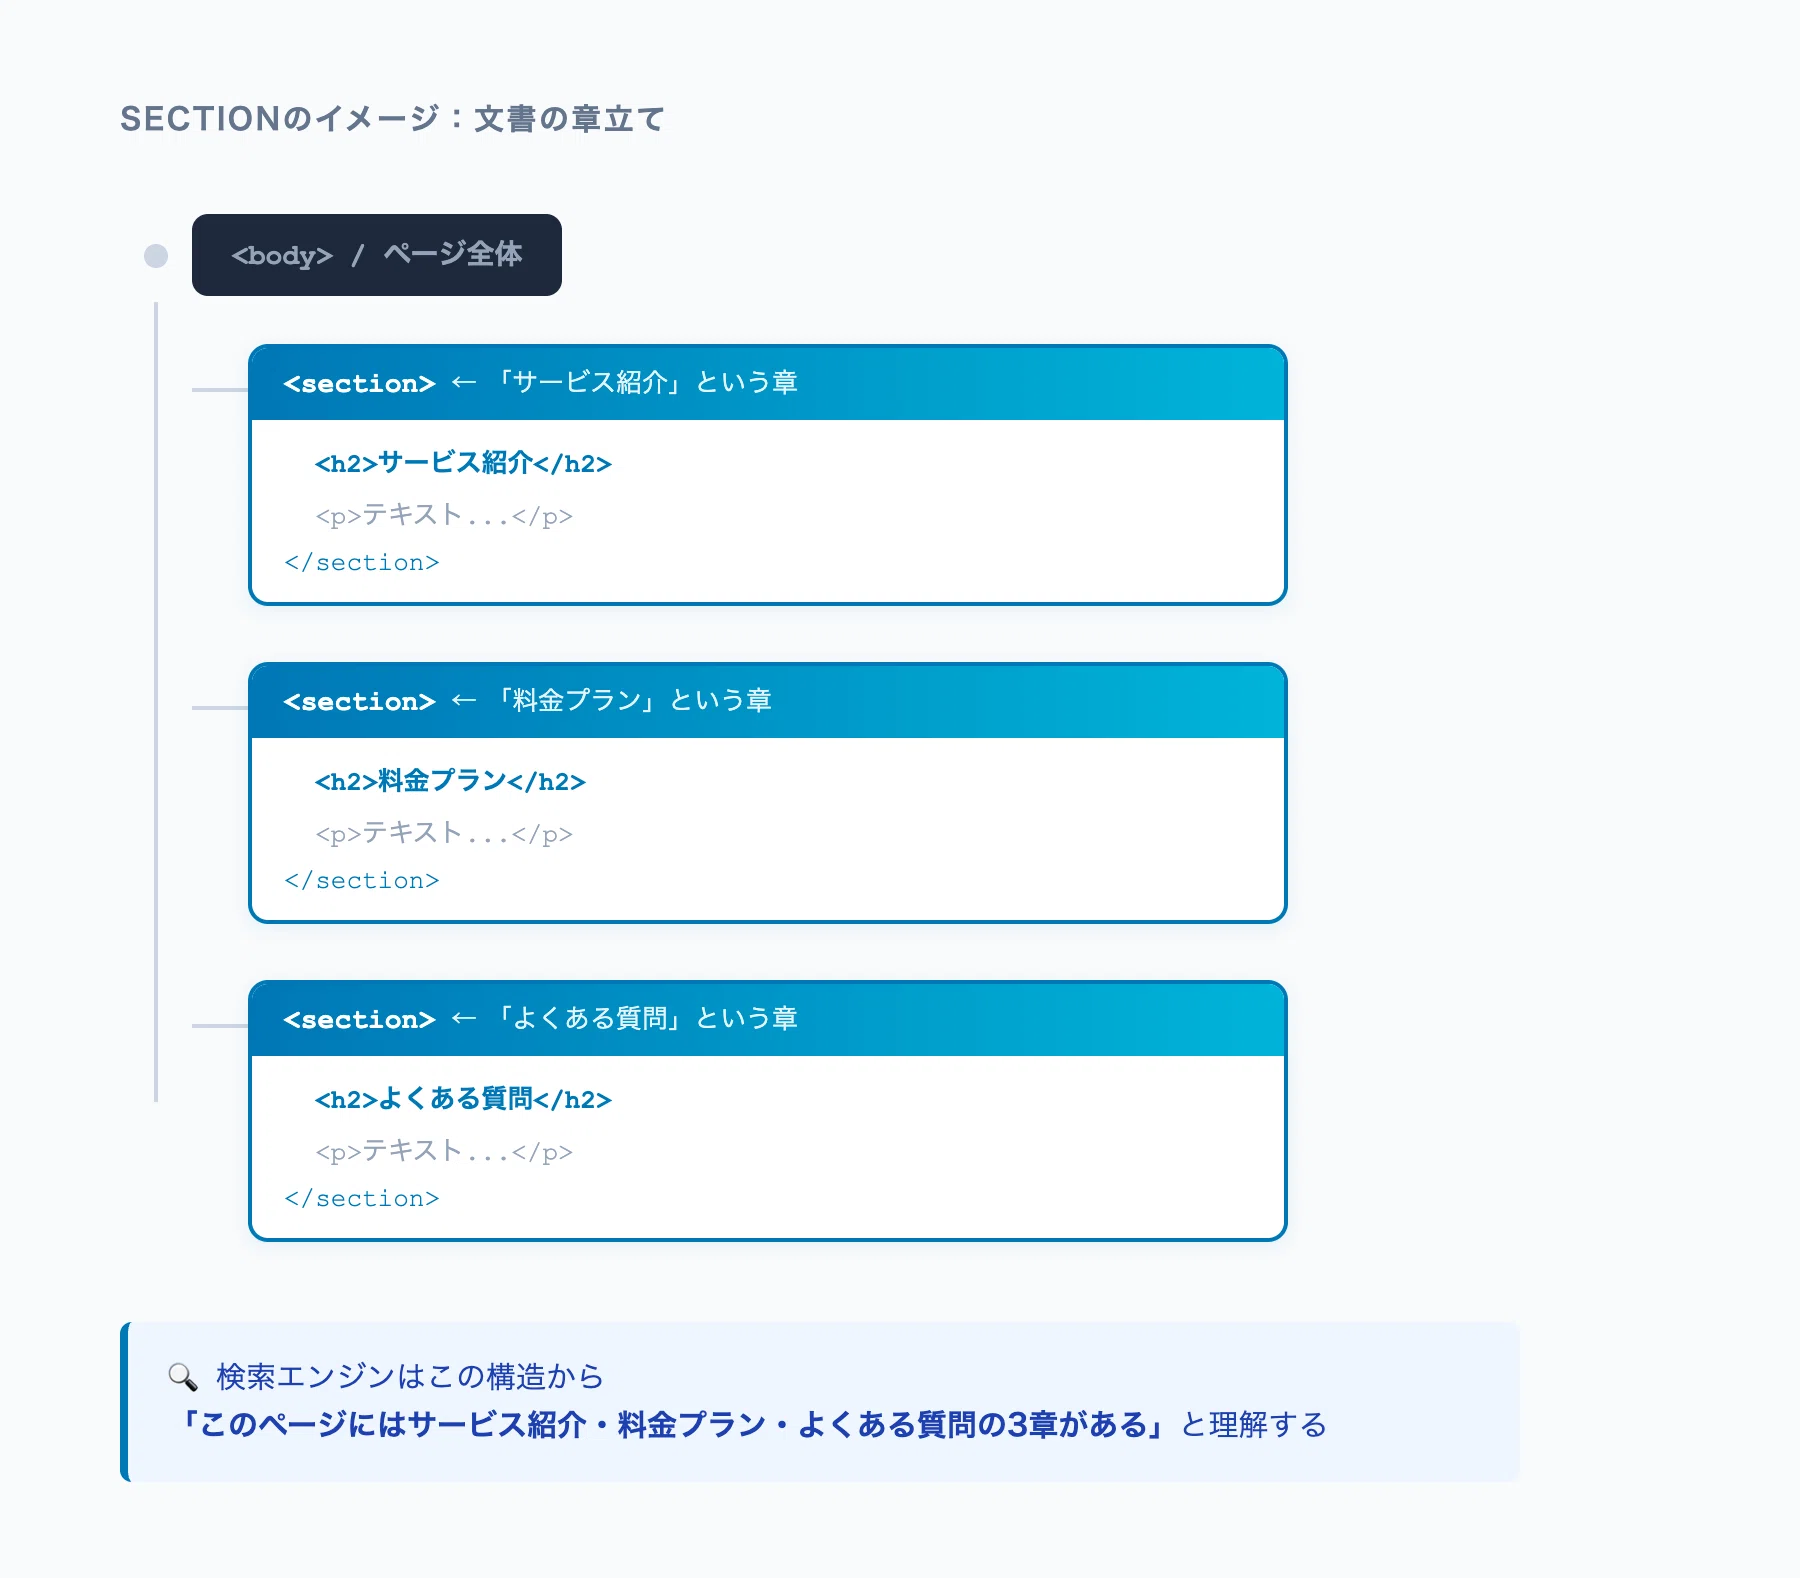This screenshot has height=1578, width=1800.
Task: Click the </section> closing tag in サービス紹介 card
Action: tap(362, 563)
